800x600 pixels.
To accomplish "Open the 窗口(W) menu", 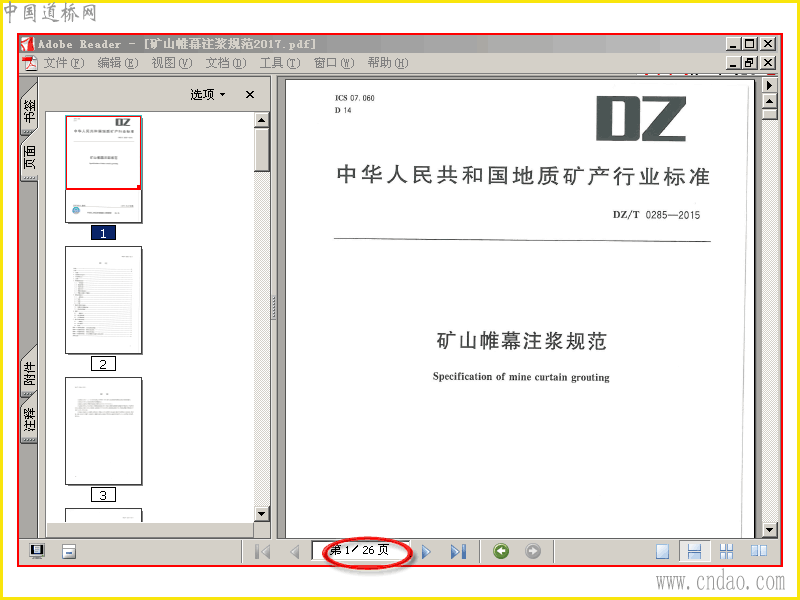I will (334, 63).
